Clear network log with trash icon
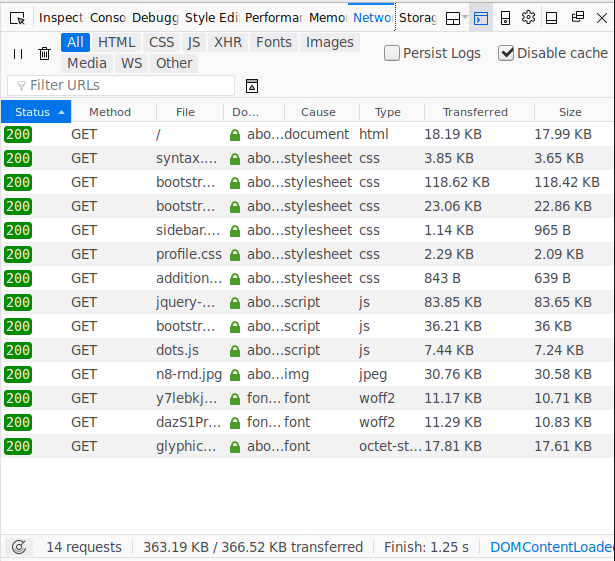The width and height of the screenshot is (615, 561). coord(45,53)
